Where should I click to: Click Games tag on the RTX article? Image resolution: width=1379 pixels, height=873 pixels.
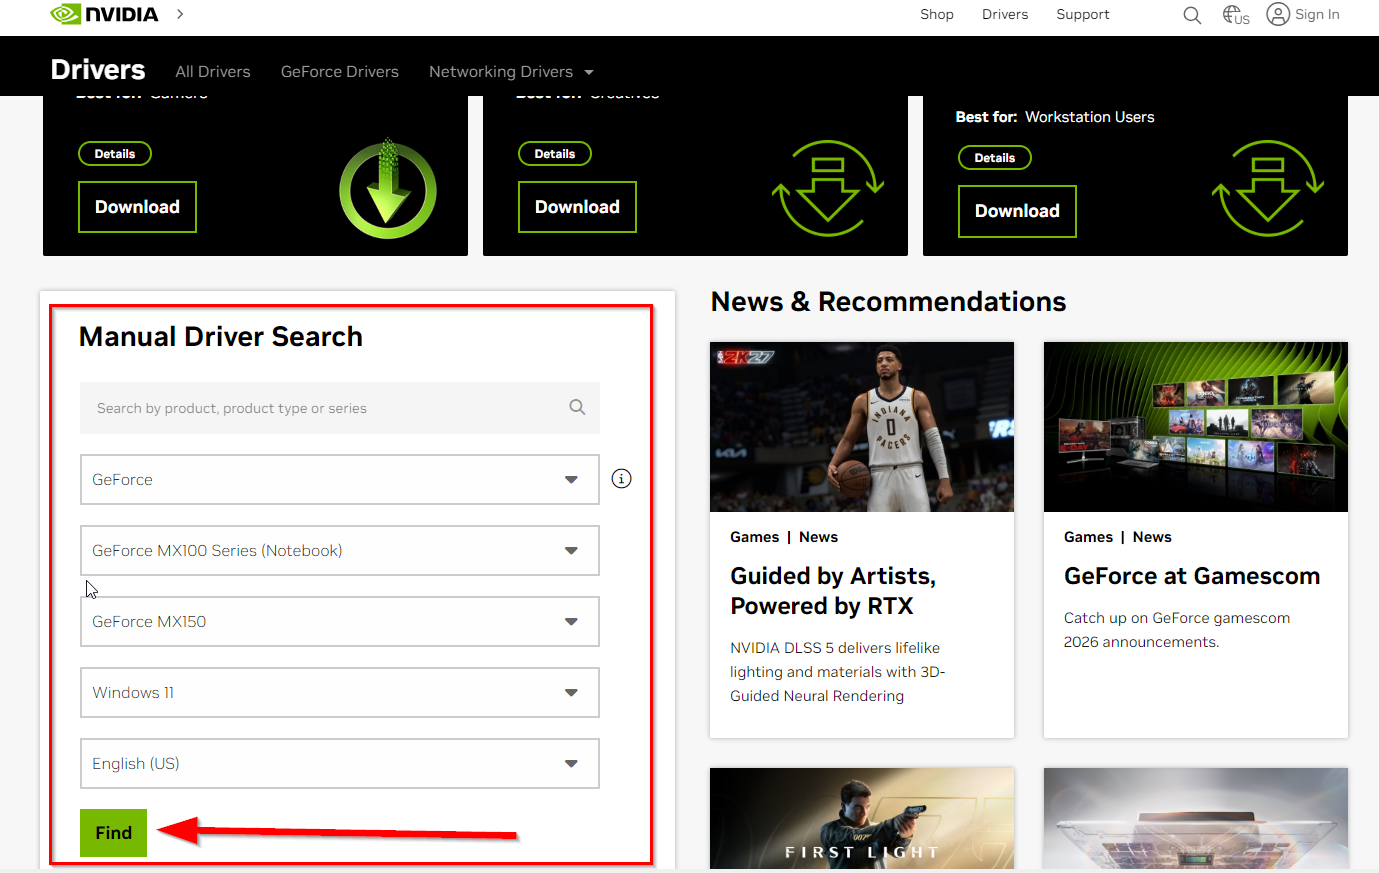(754, 537)
